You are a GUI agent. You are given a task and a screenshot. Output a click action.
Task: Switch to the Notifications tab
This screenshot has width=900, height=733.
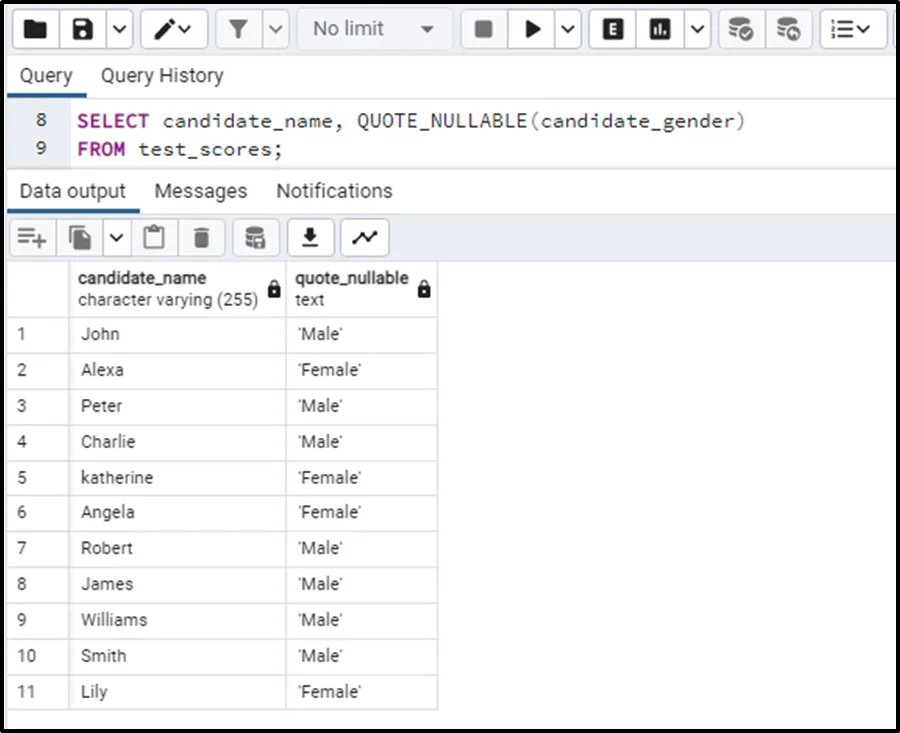pyautogui.click(x=334, y=191)
